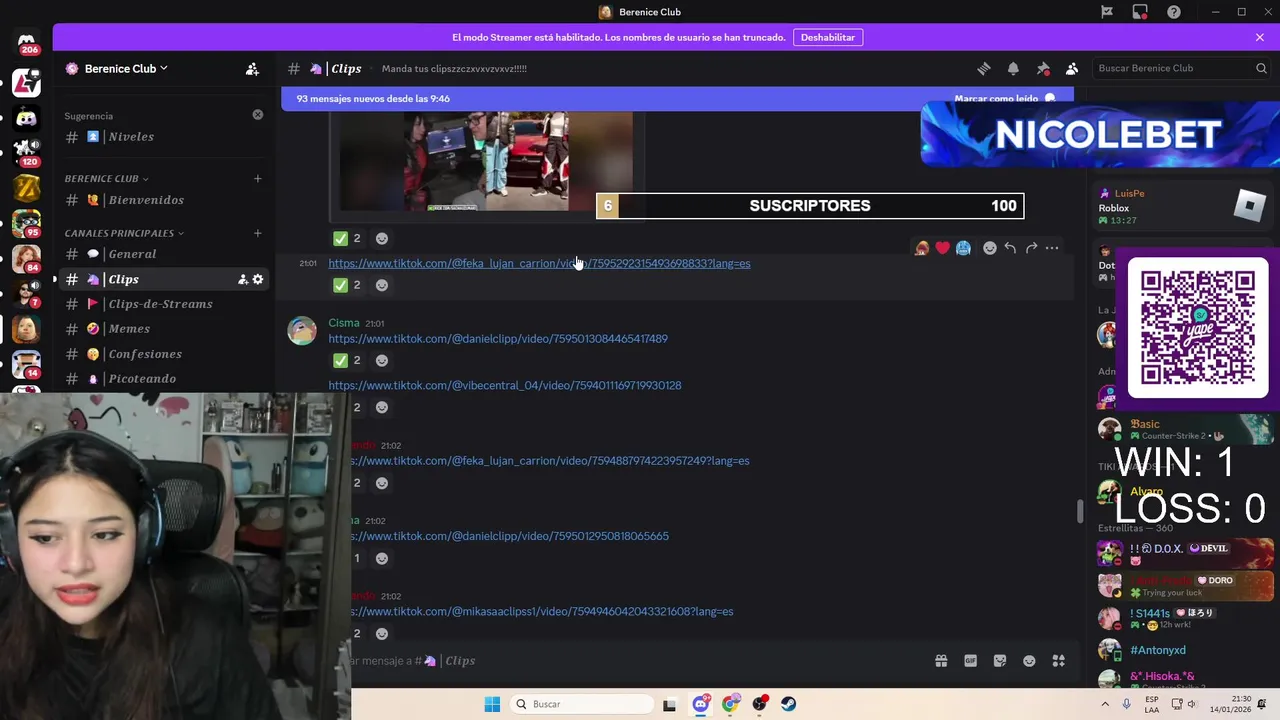The height and width of the screenshot is (720, 1280).
Task: Open feka_lujan_carrion TikTok link at 21:01
Action: (x=539, y=264)
